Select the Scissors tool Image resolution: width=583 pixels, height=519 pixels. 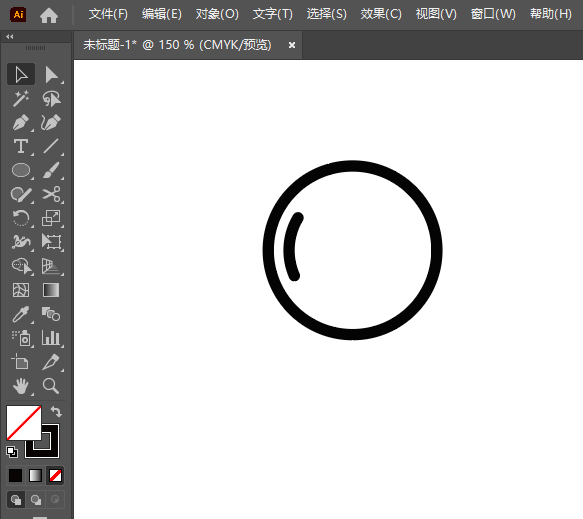(51, 194)
